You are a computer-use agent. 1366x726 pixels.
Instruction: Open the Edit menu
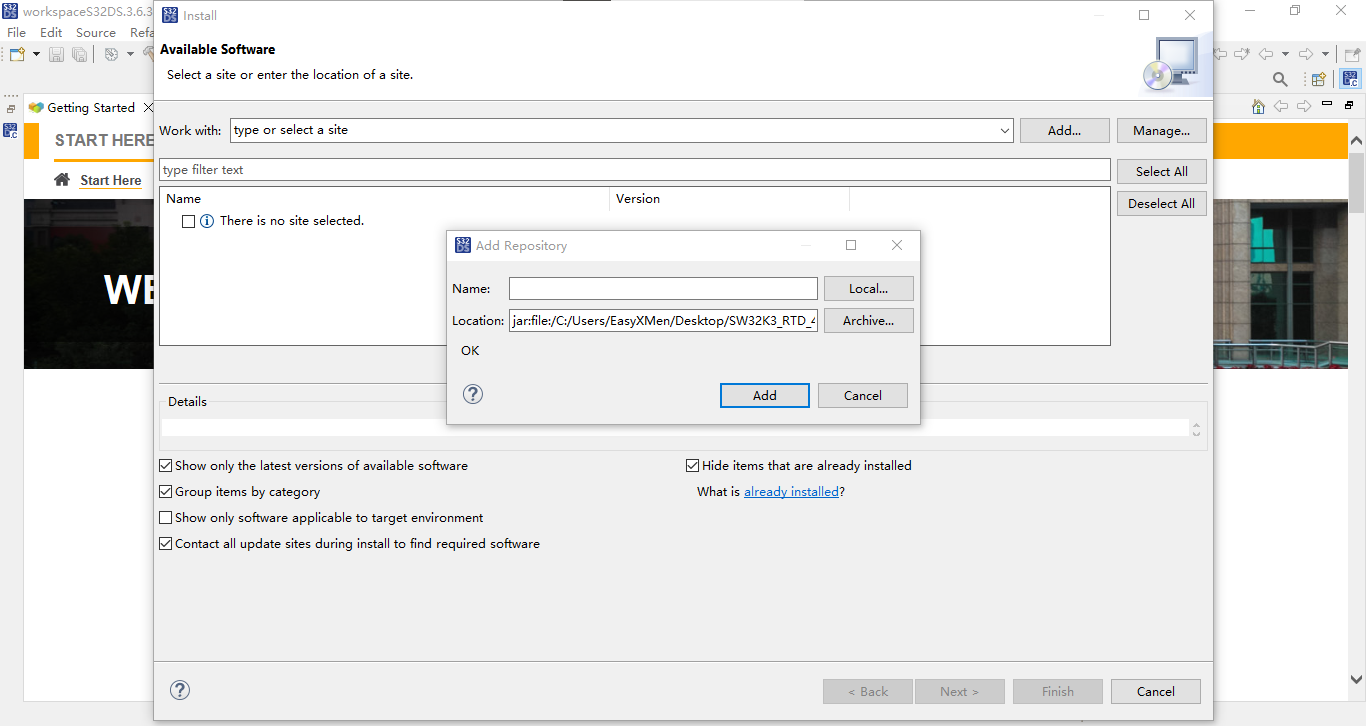pyautogui.click(x=51, y=33)
